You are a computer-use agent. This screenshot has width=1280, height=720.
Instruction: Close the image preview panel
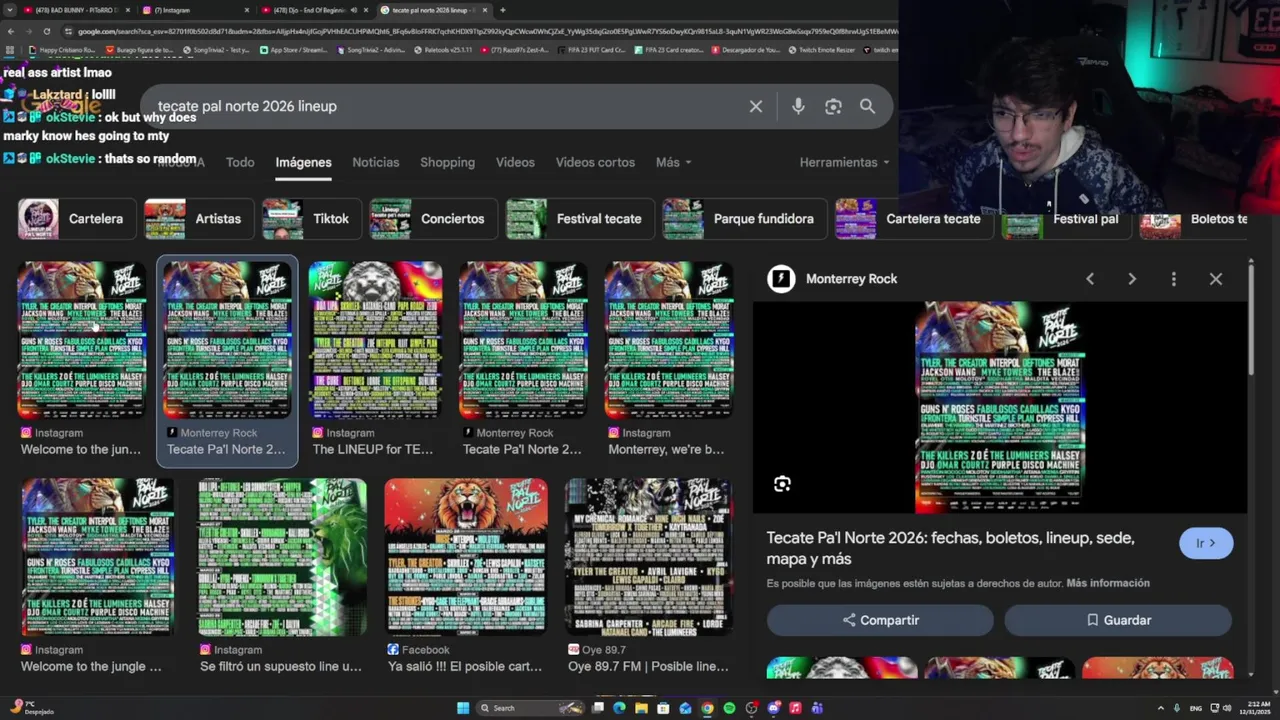coord(1216,279)
